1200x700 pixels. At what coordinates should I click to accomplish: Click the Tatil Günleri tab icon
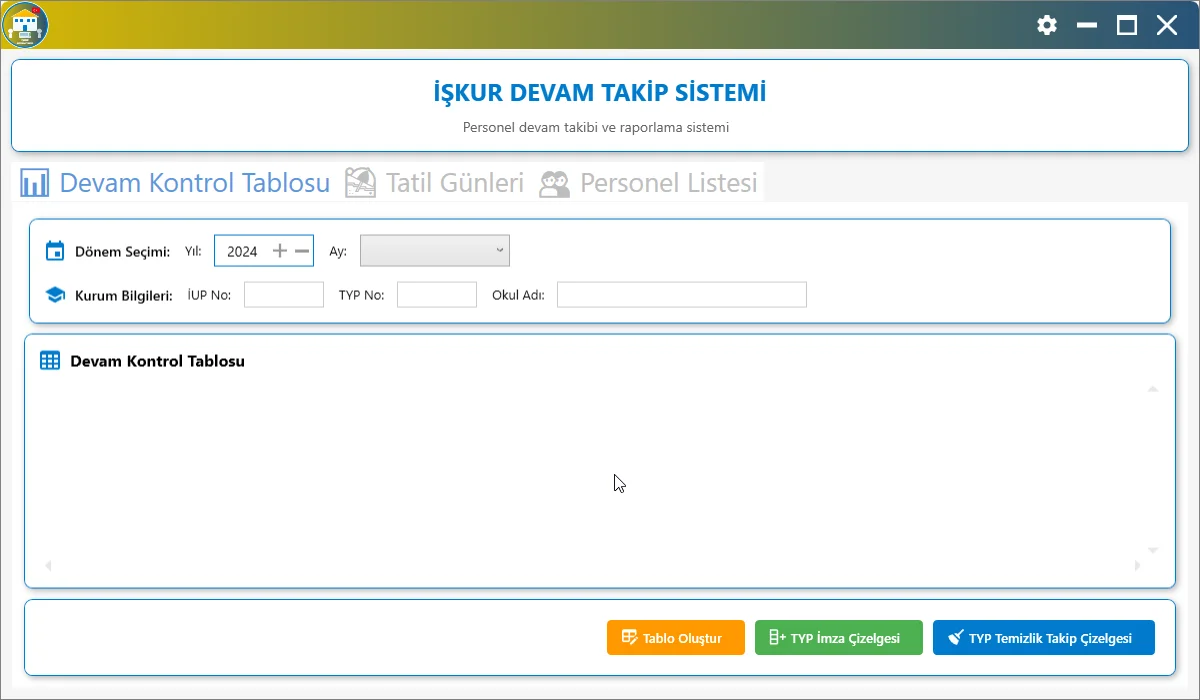coord(360,183)
